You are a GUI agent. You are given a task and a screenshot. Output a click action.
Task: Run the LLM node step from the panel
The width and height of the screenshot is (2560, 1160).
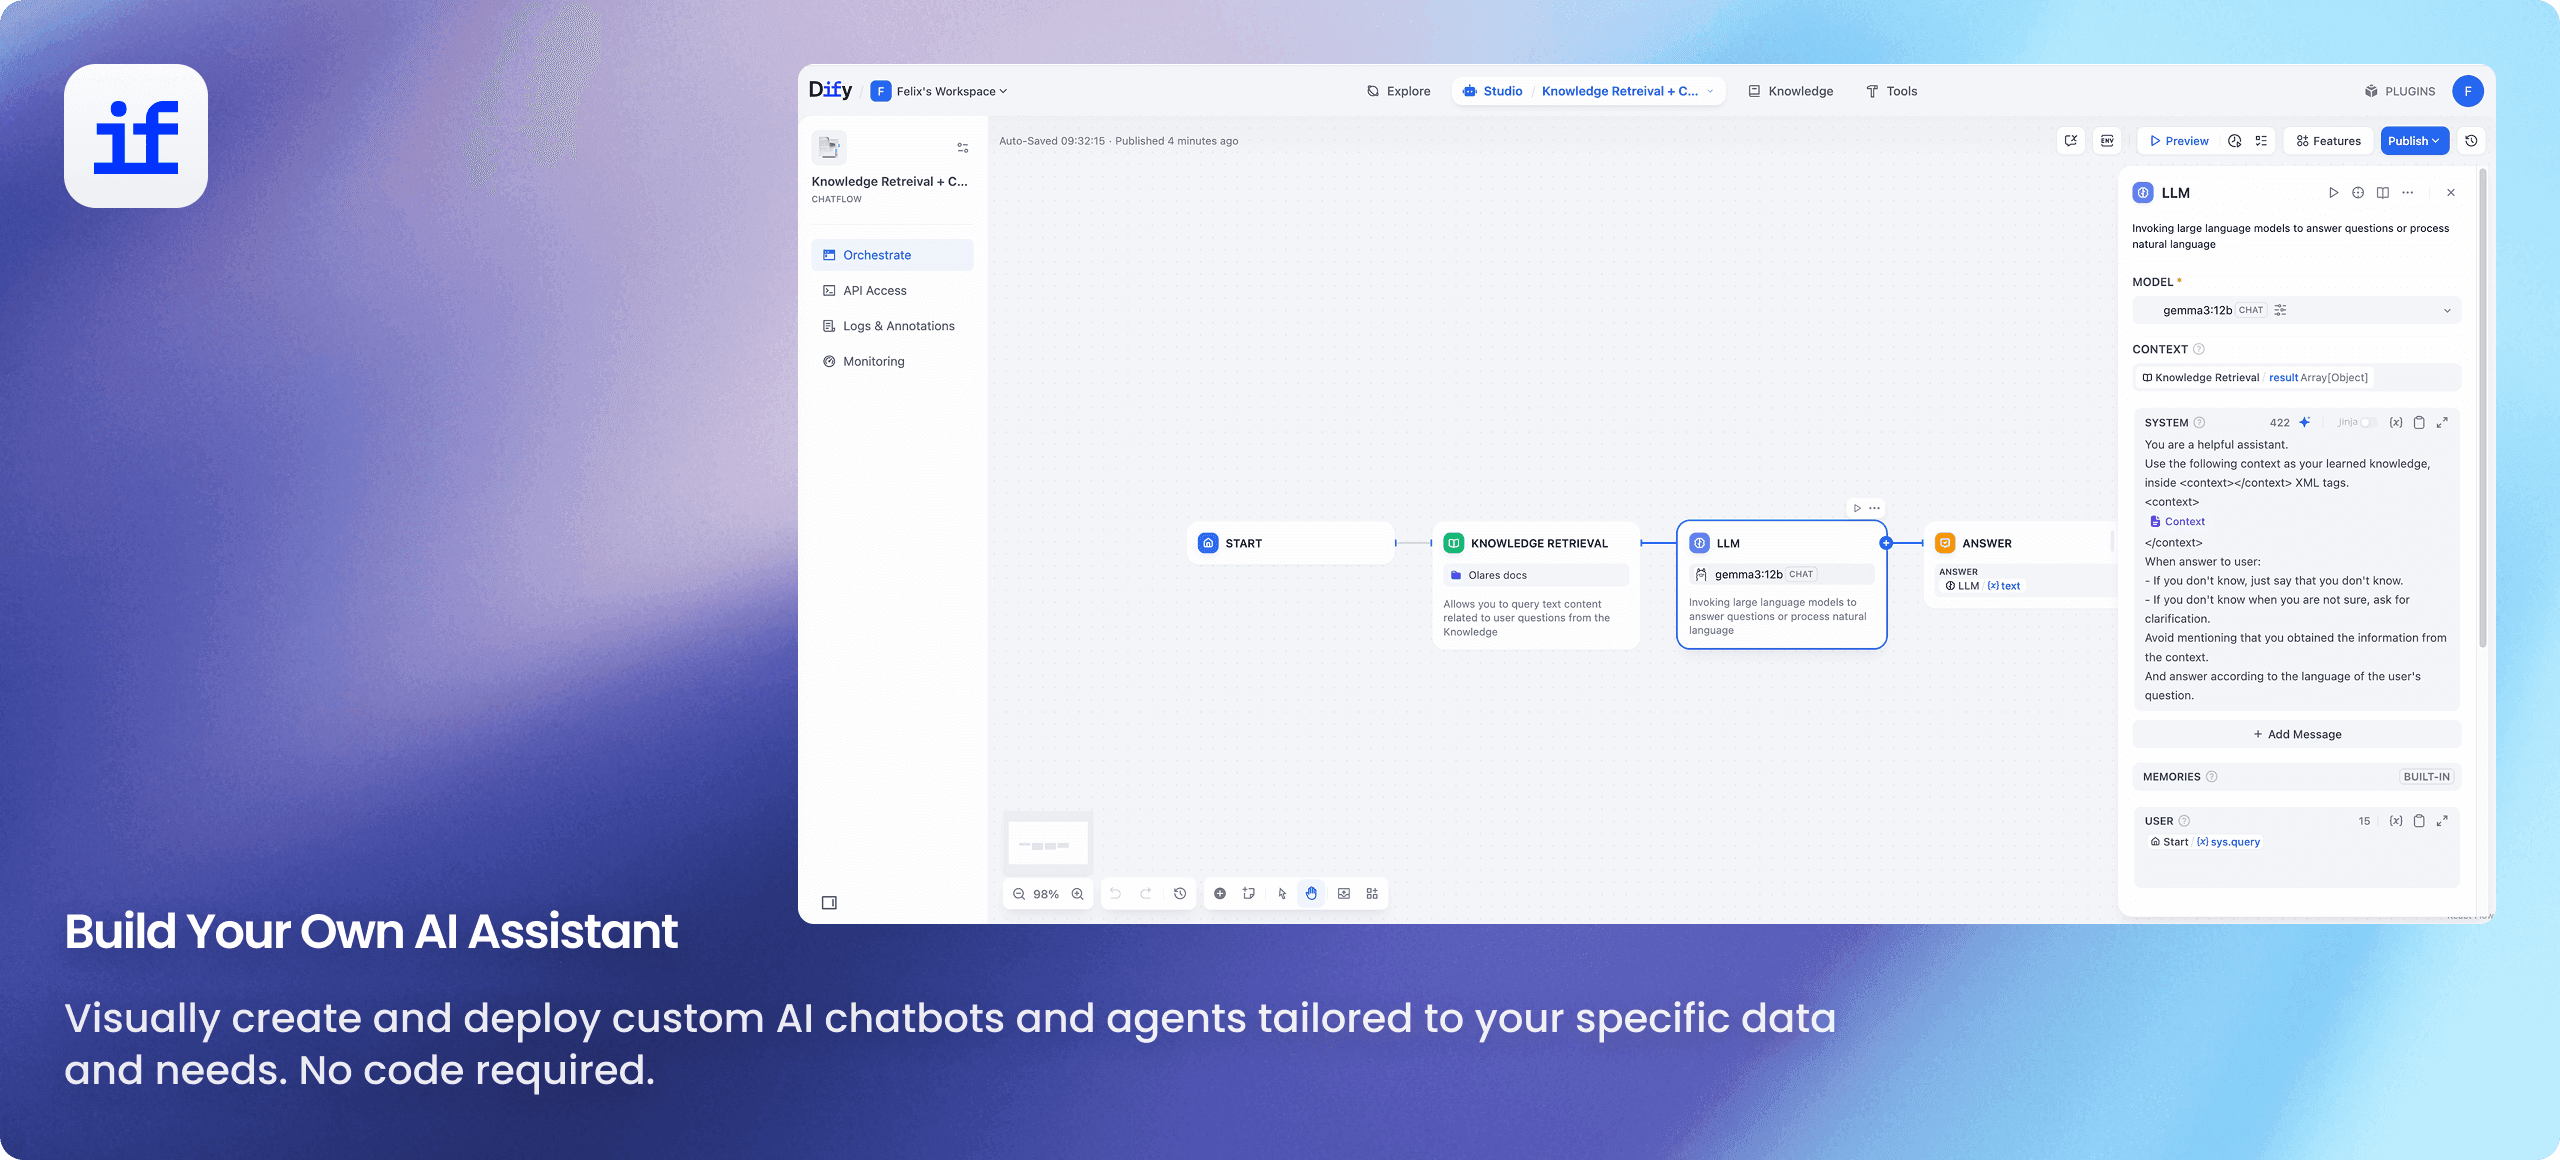click(x=2333, y=193)
